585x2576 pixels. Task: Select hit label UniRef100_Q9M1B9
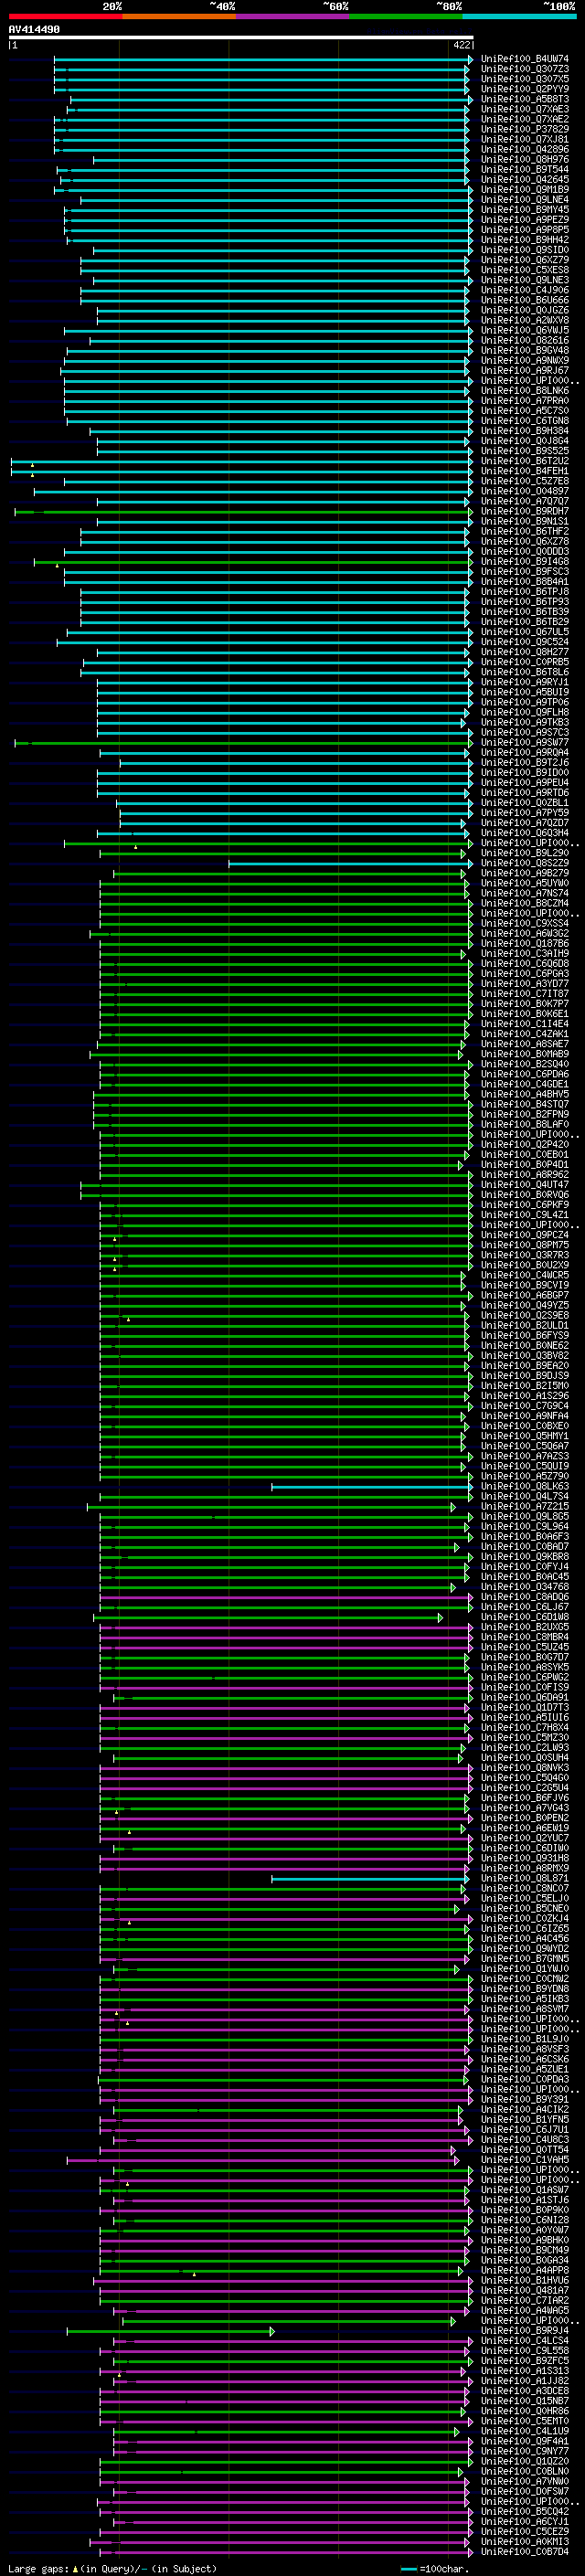pyautogui.click(x=525, y=189)
